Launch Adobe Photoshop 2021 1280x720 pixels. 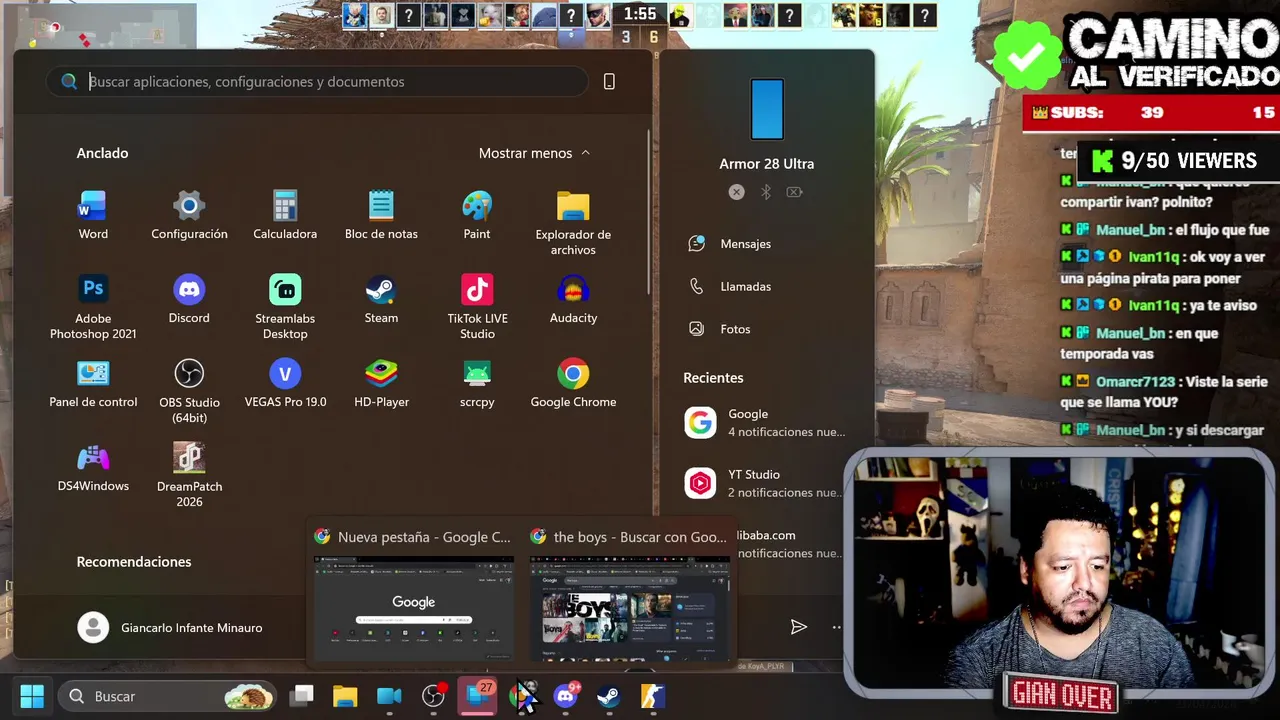[x=93, y=307]
